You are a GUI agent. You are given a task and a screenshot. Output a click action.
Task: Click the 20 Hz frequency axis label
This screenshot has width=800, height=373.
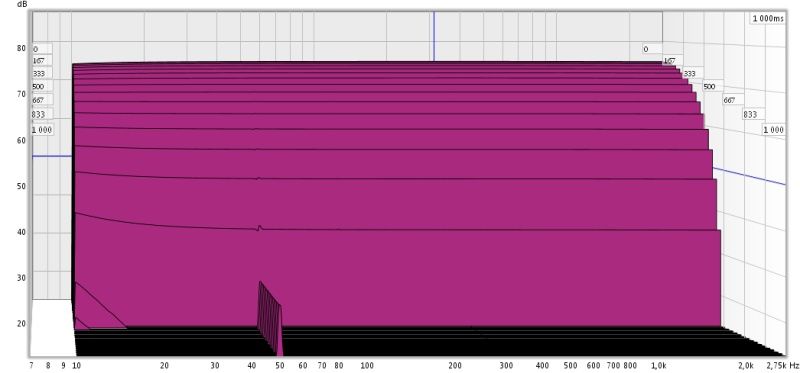tap(164, 365)
